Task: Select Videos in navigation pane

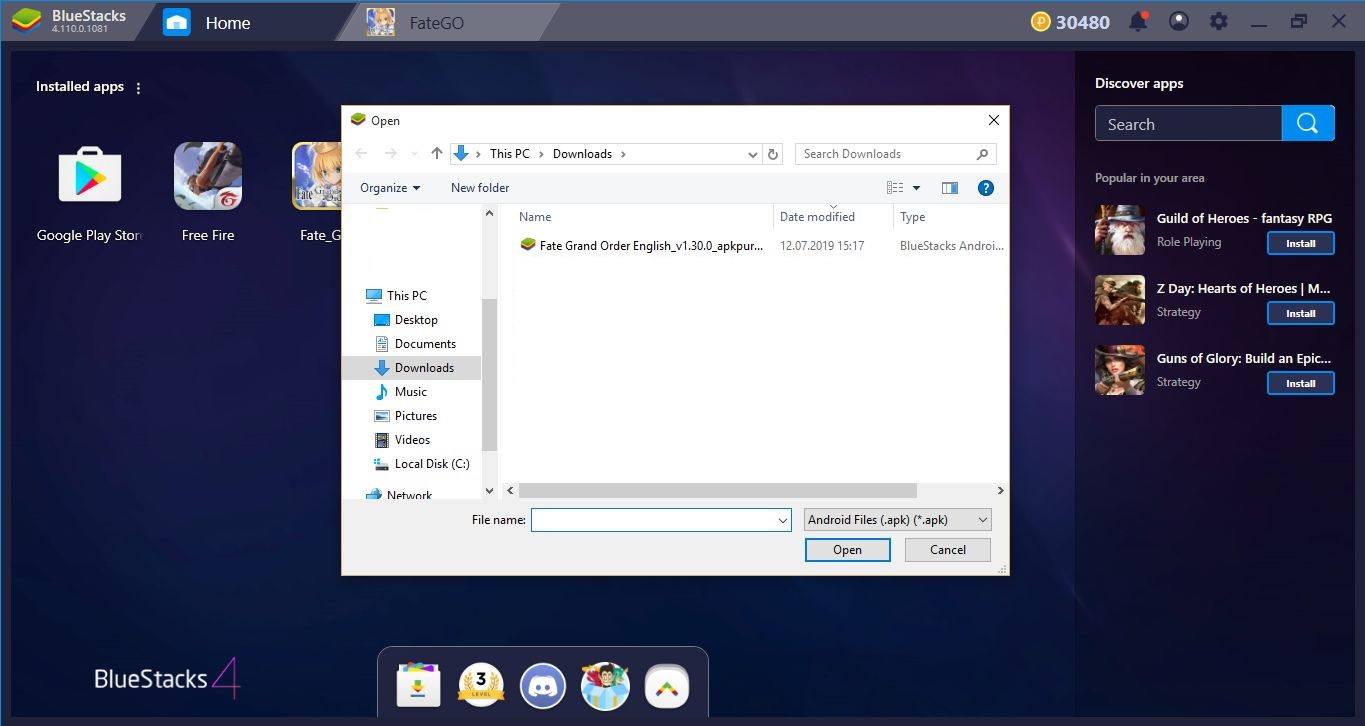Action: [403, 440]
